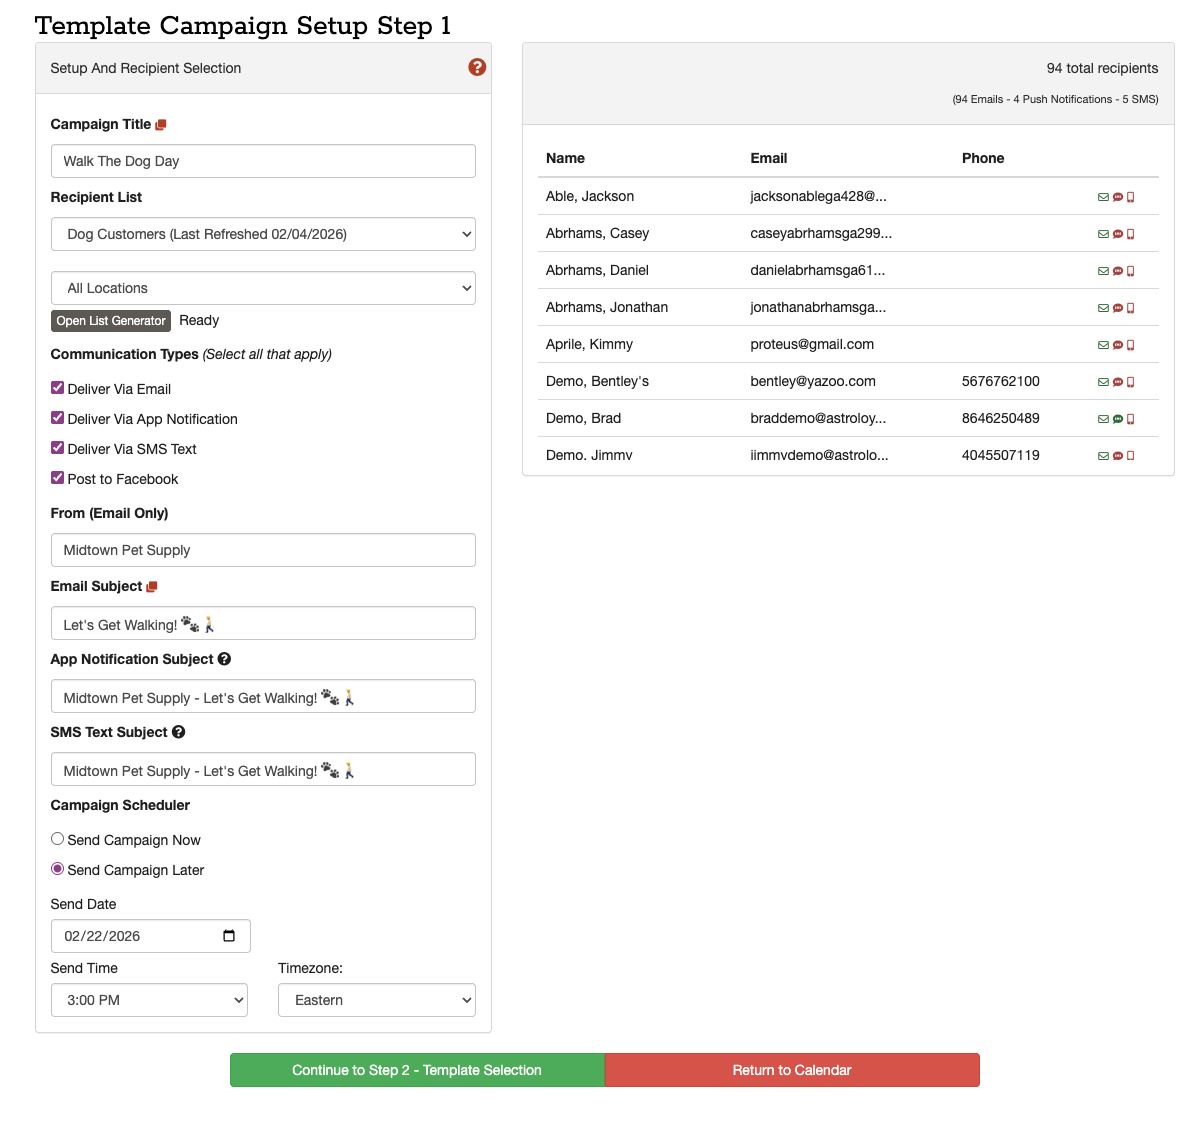Click the App Notification Subject help icon
This screenshot has width=1204, height=1126.
[224, 659]
